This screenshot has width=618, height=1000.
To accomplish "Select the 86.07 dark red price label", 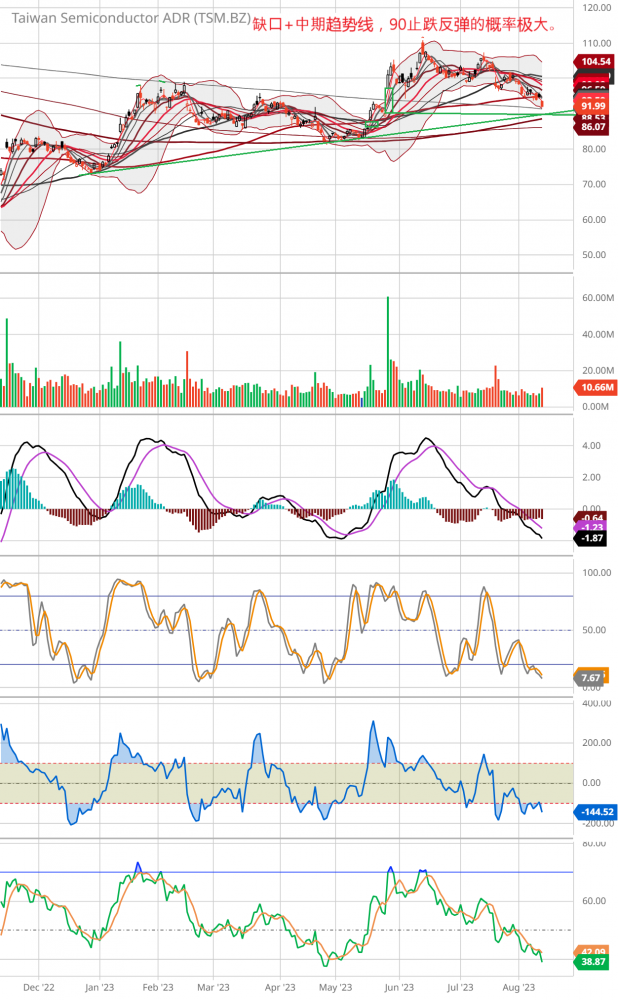I will click(594, 128).
